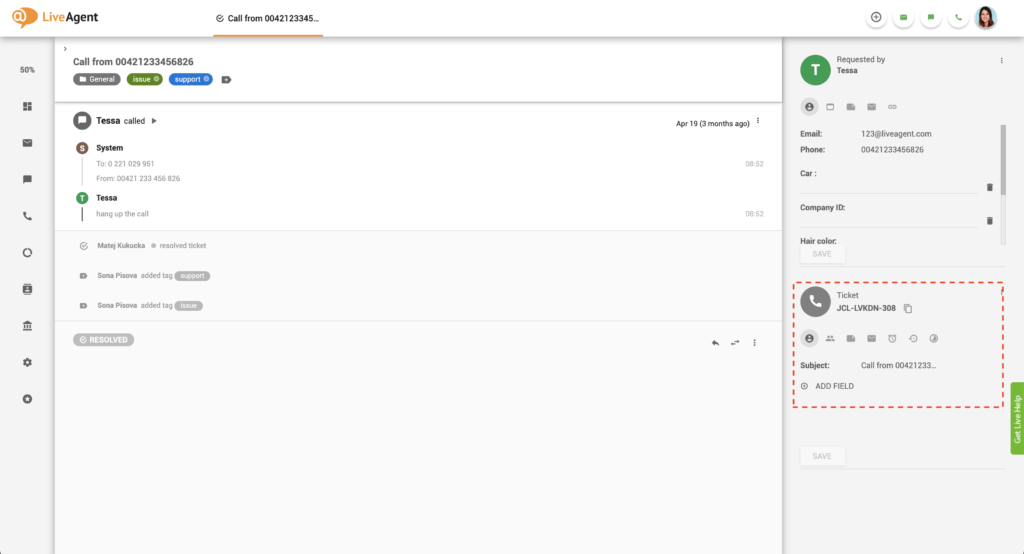Remove the issue tag from ticket

[157, 79]
